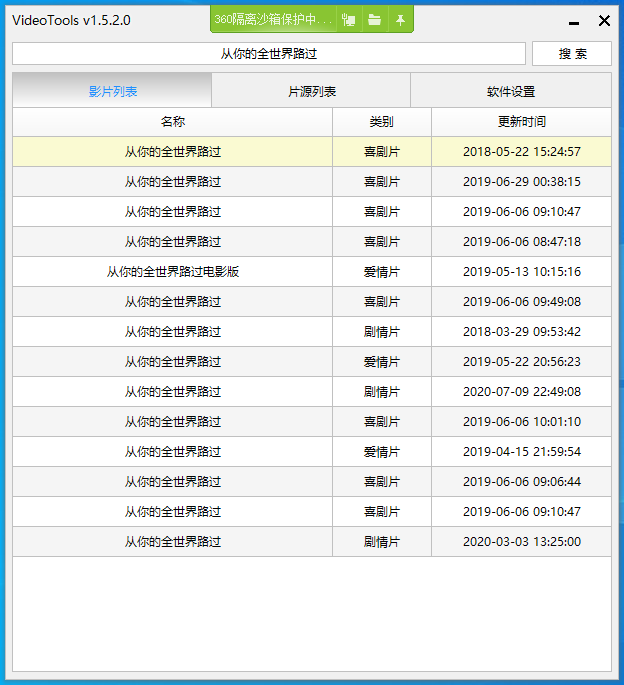Click 喜剧片 in the 10:01:10 row
This screenshot has height=685, width=624.
[x=381, y=422]
